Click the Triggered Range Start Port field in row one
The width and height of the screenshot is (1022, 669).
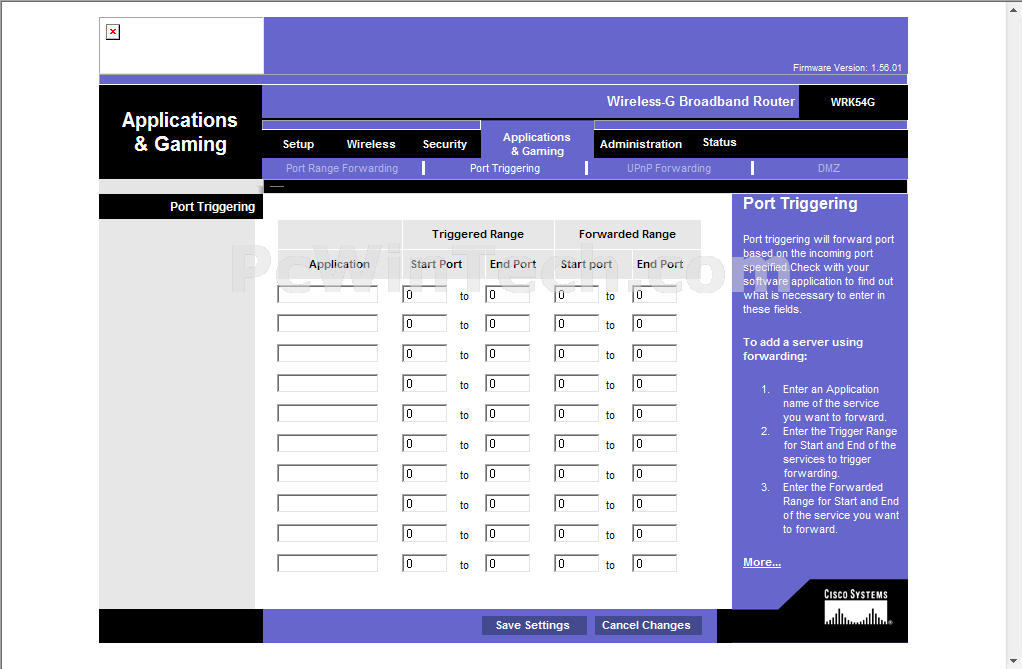[x=424, y=294]
